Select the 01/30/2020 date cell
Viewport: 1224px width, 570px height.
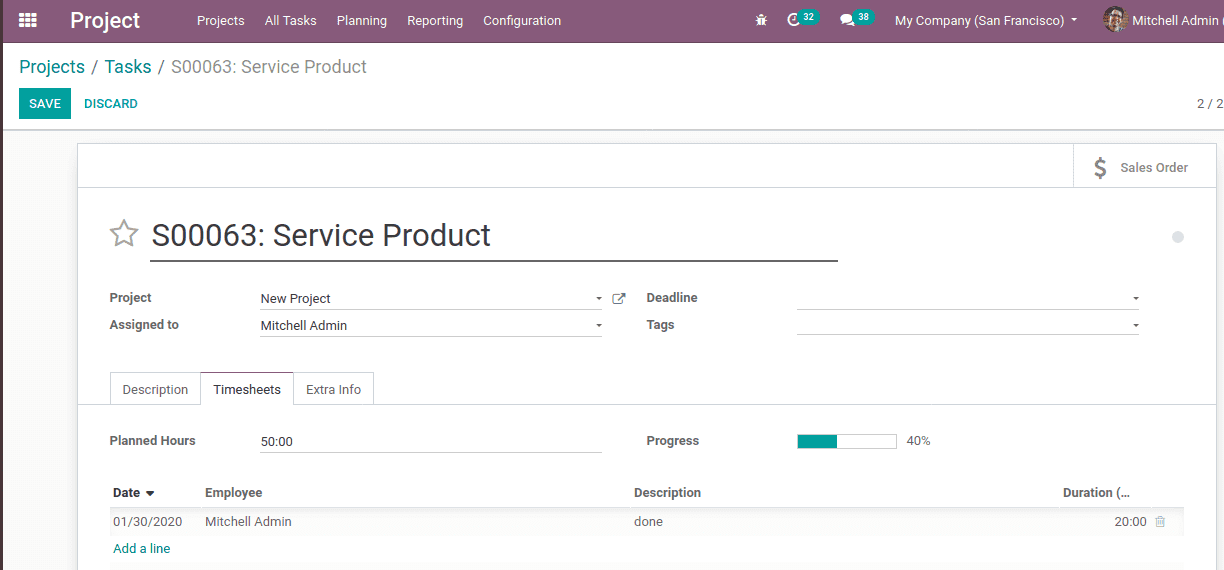(148, 521)
